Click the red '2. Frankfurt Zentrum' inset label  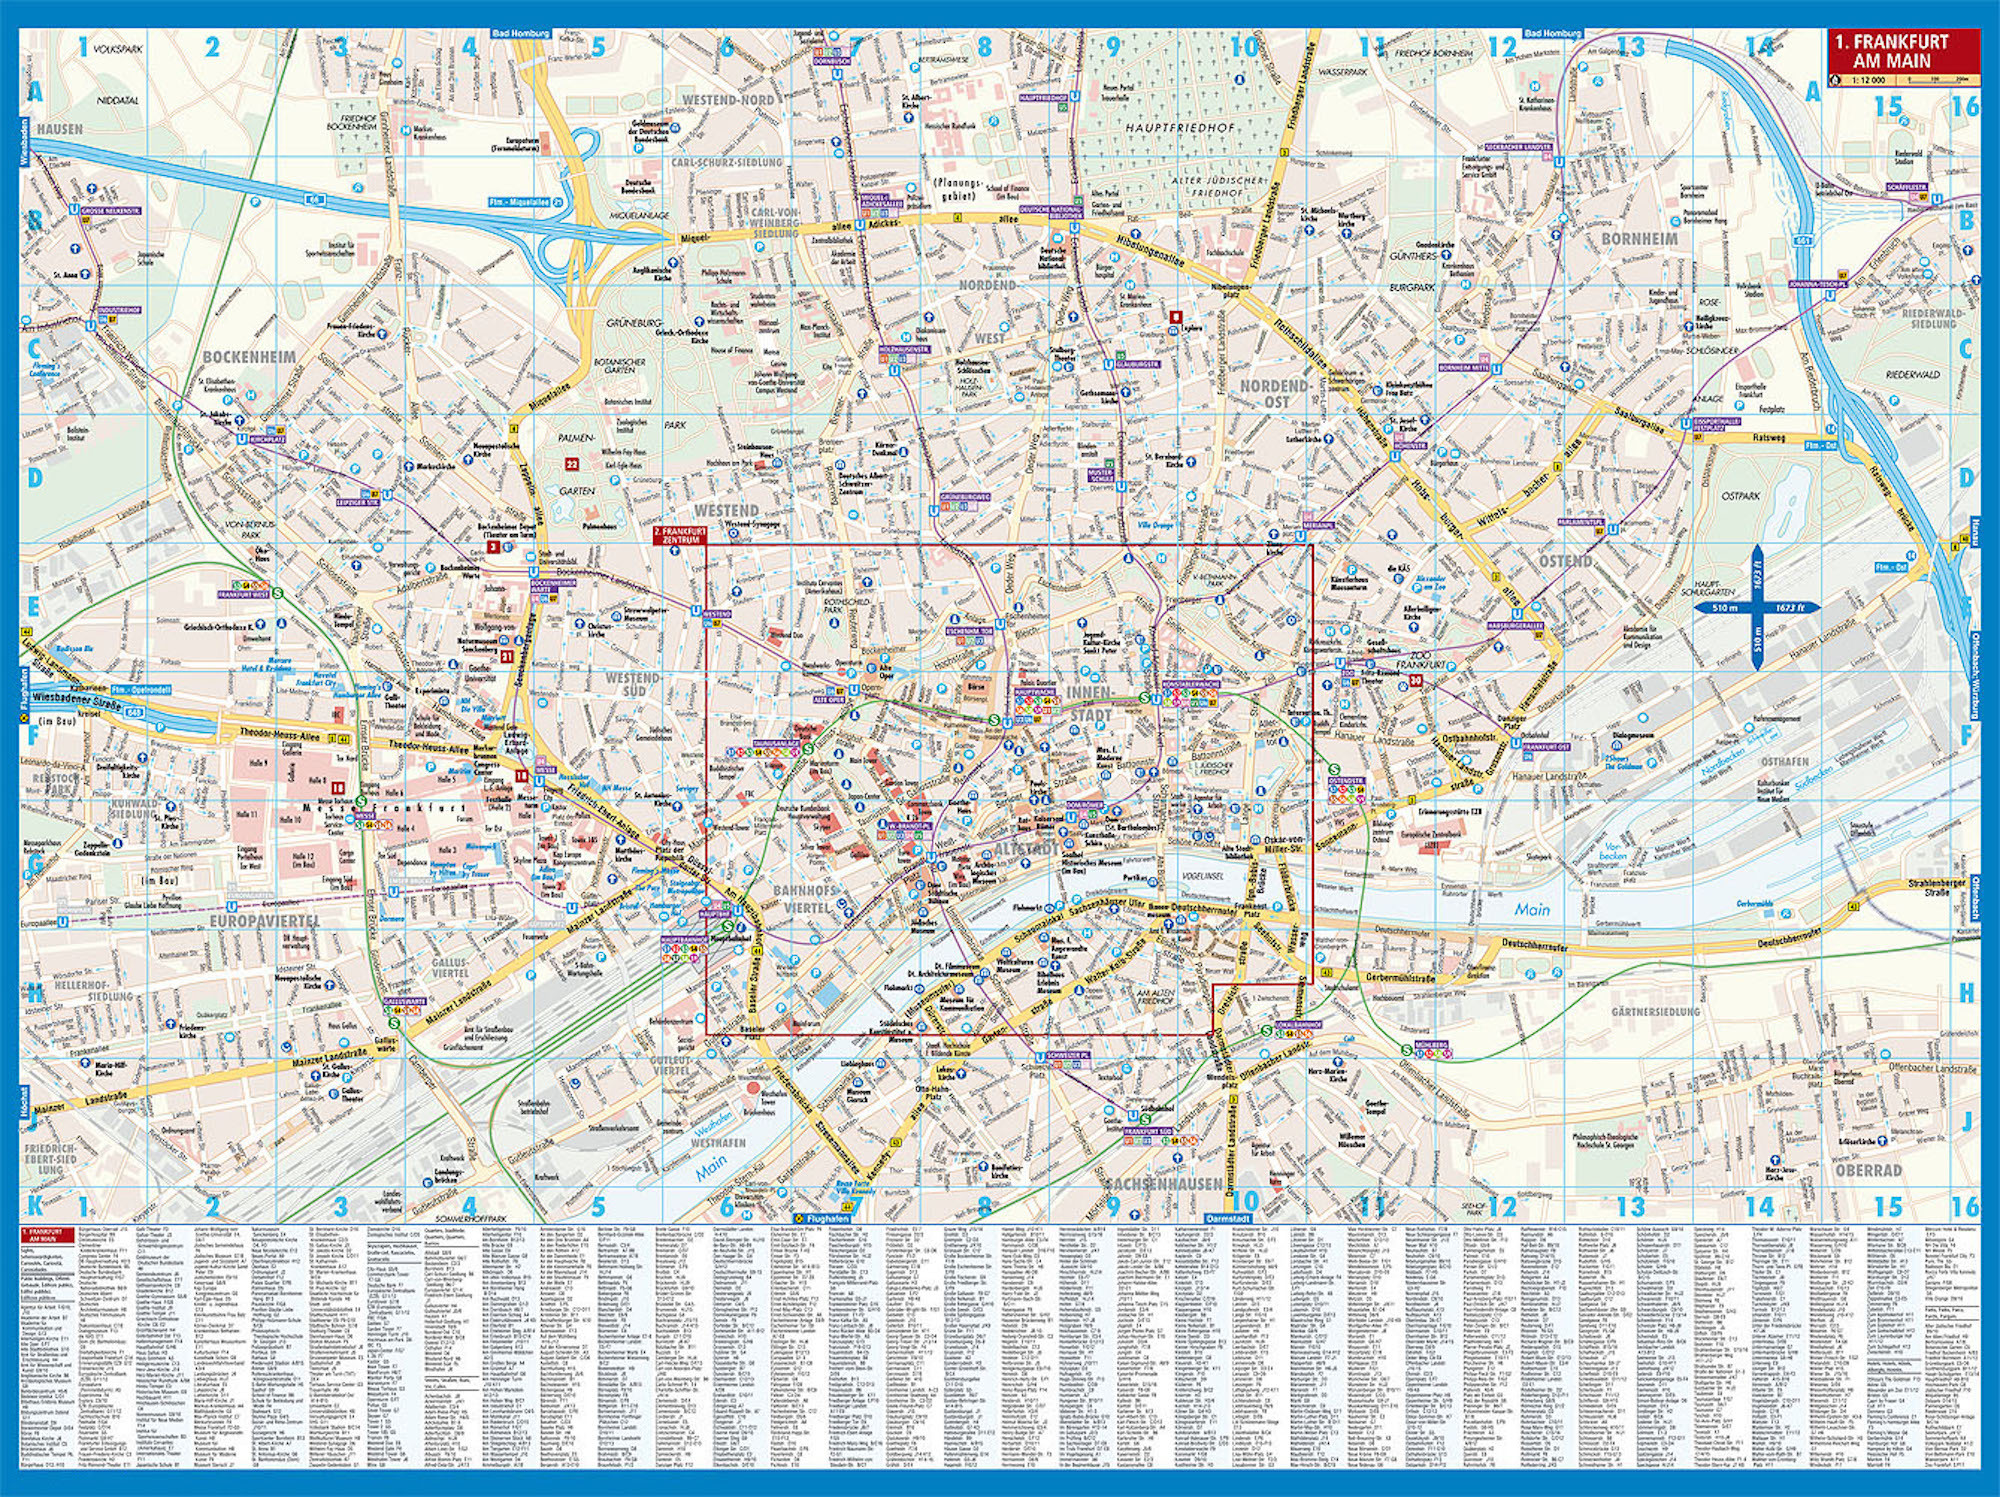[679, 535]
